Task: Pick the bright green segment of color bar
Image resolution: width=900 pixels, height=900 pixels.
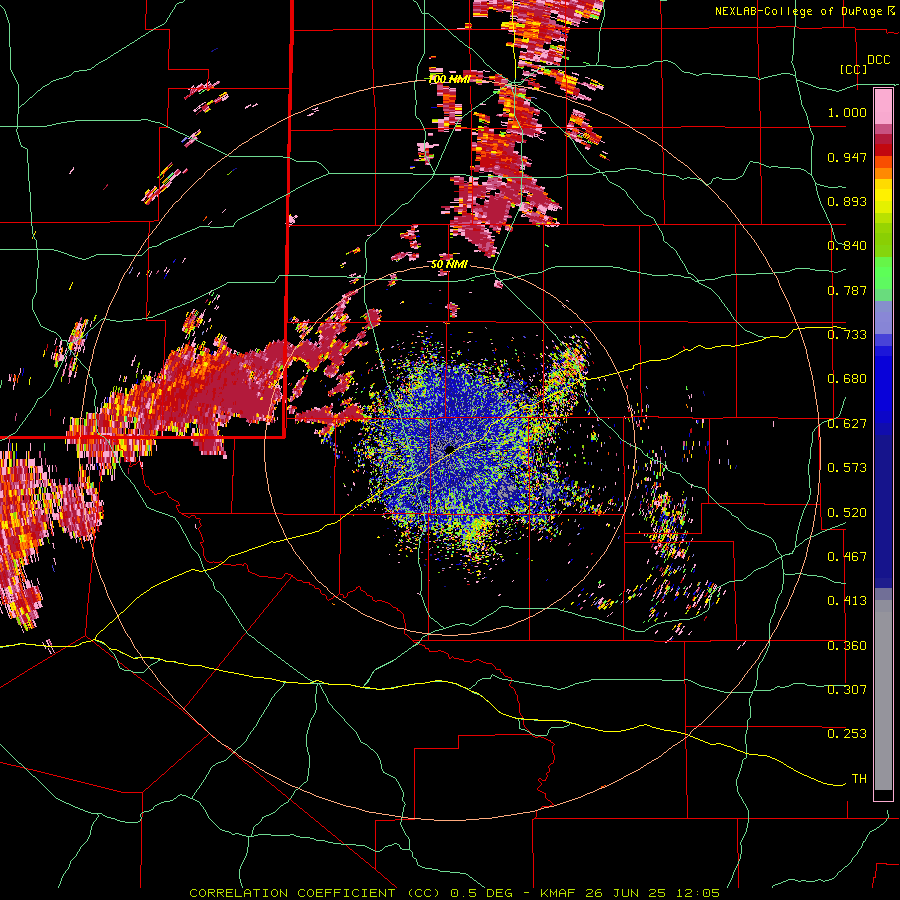Action: [883, 273]
